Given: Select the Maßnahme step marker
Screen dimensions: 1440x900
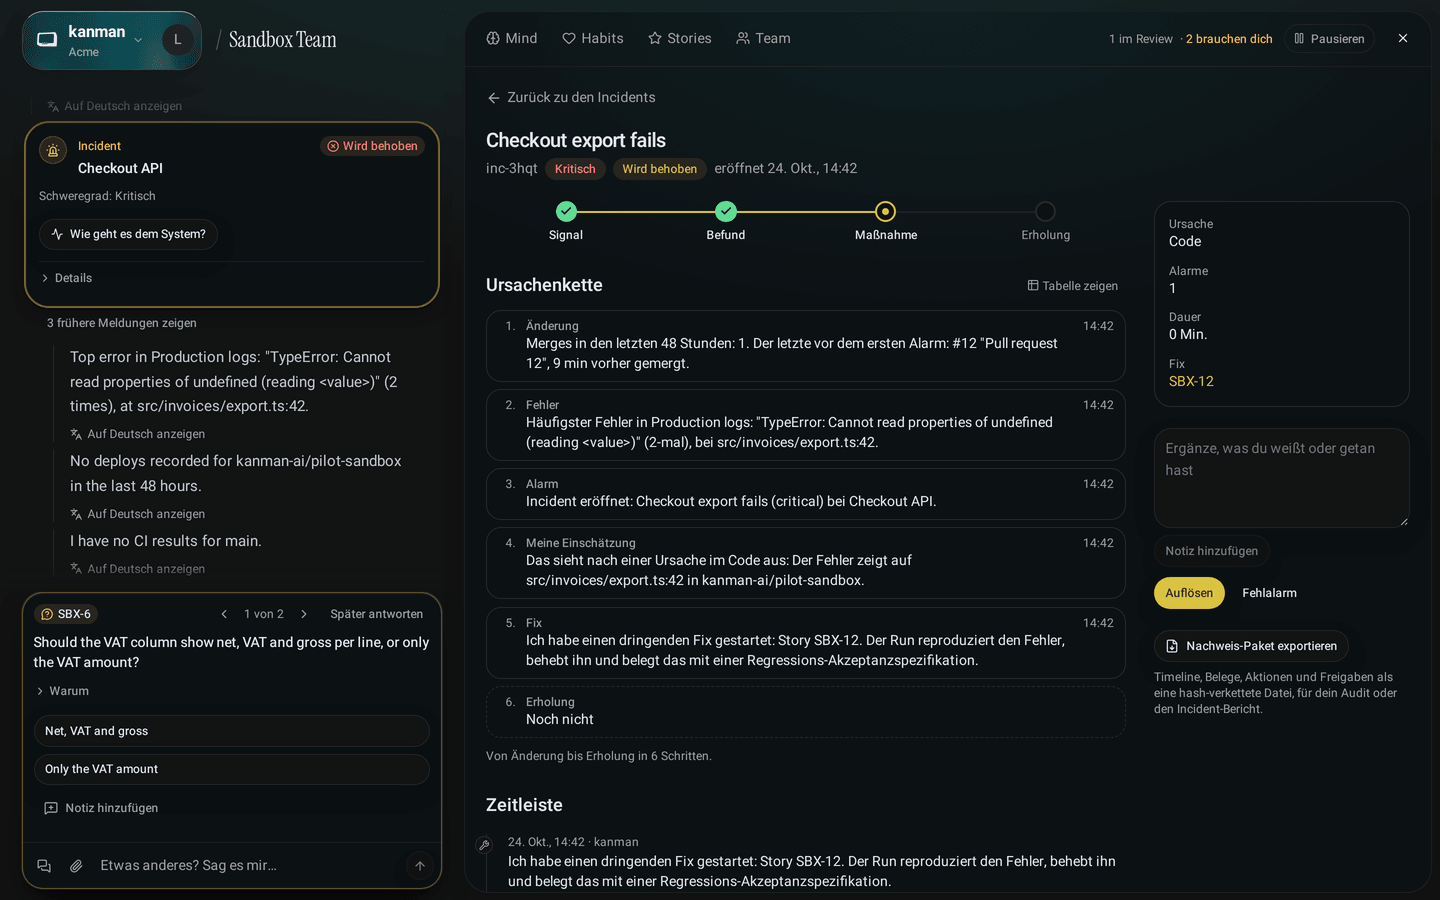Looking at the screenshot, I should 885,211.
